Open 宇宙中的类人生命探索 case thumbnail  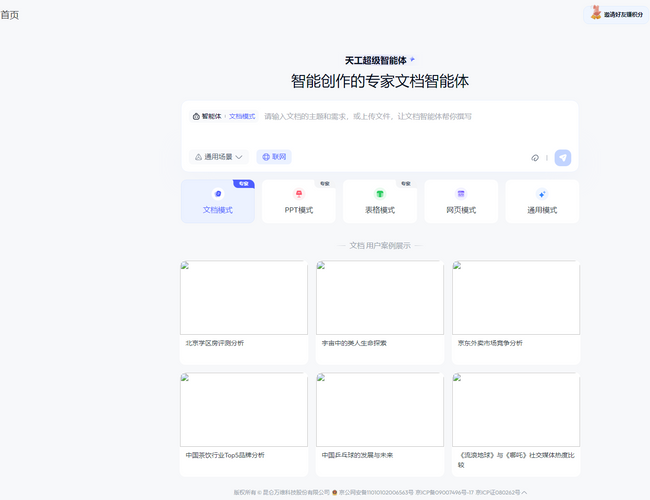point(380,297)
